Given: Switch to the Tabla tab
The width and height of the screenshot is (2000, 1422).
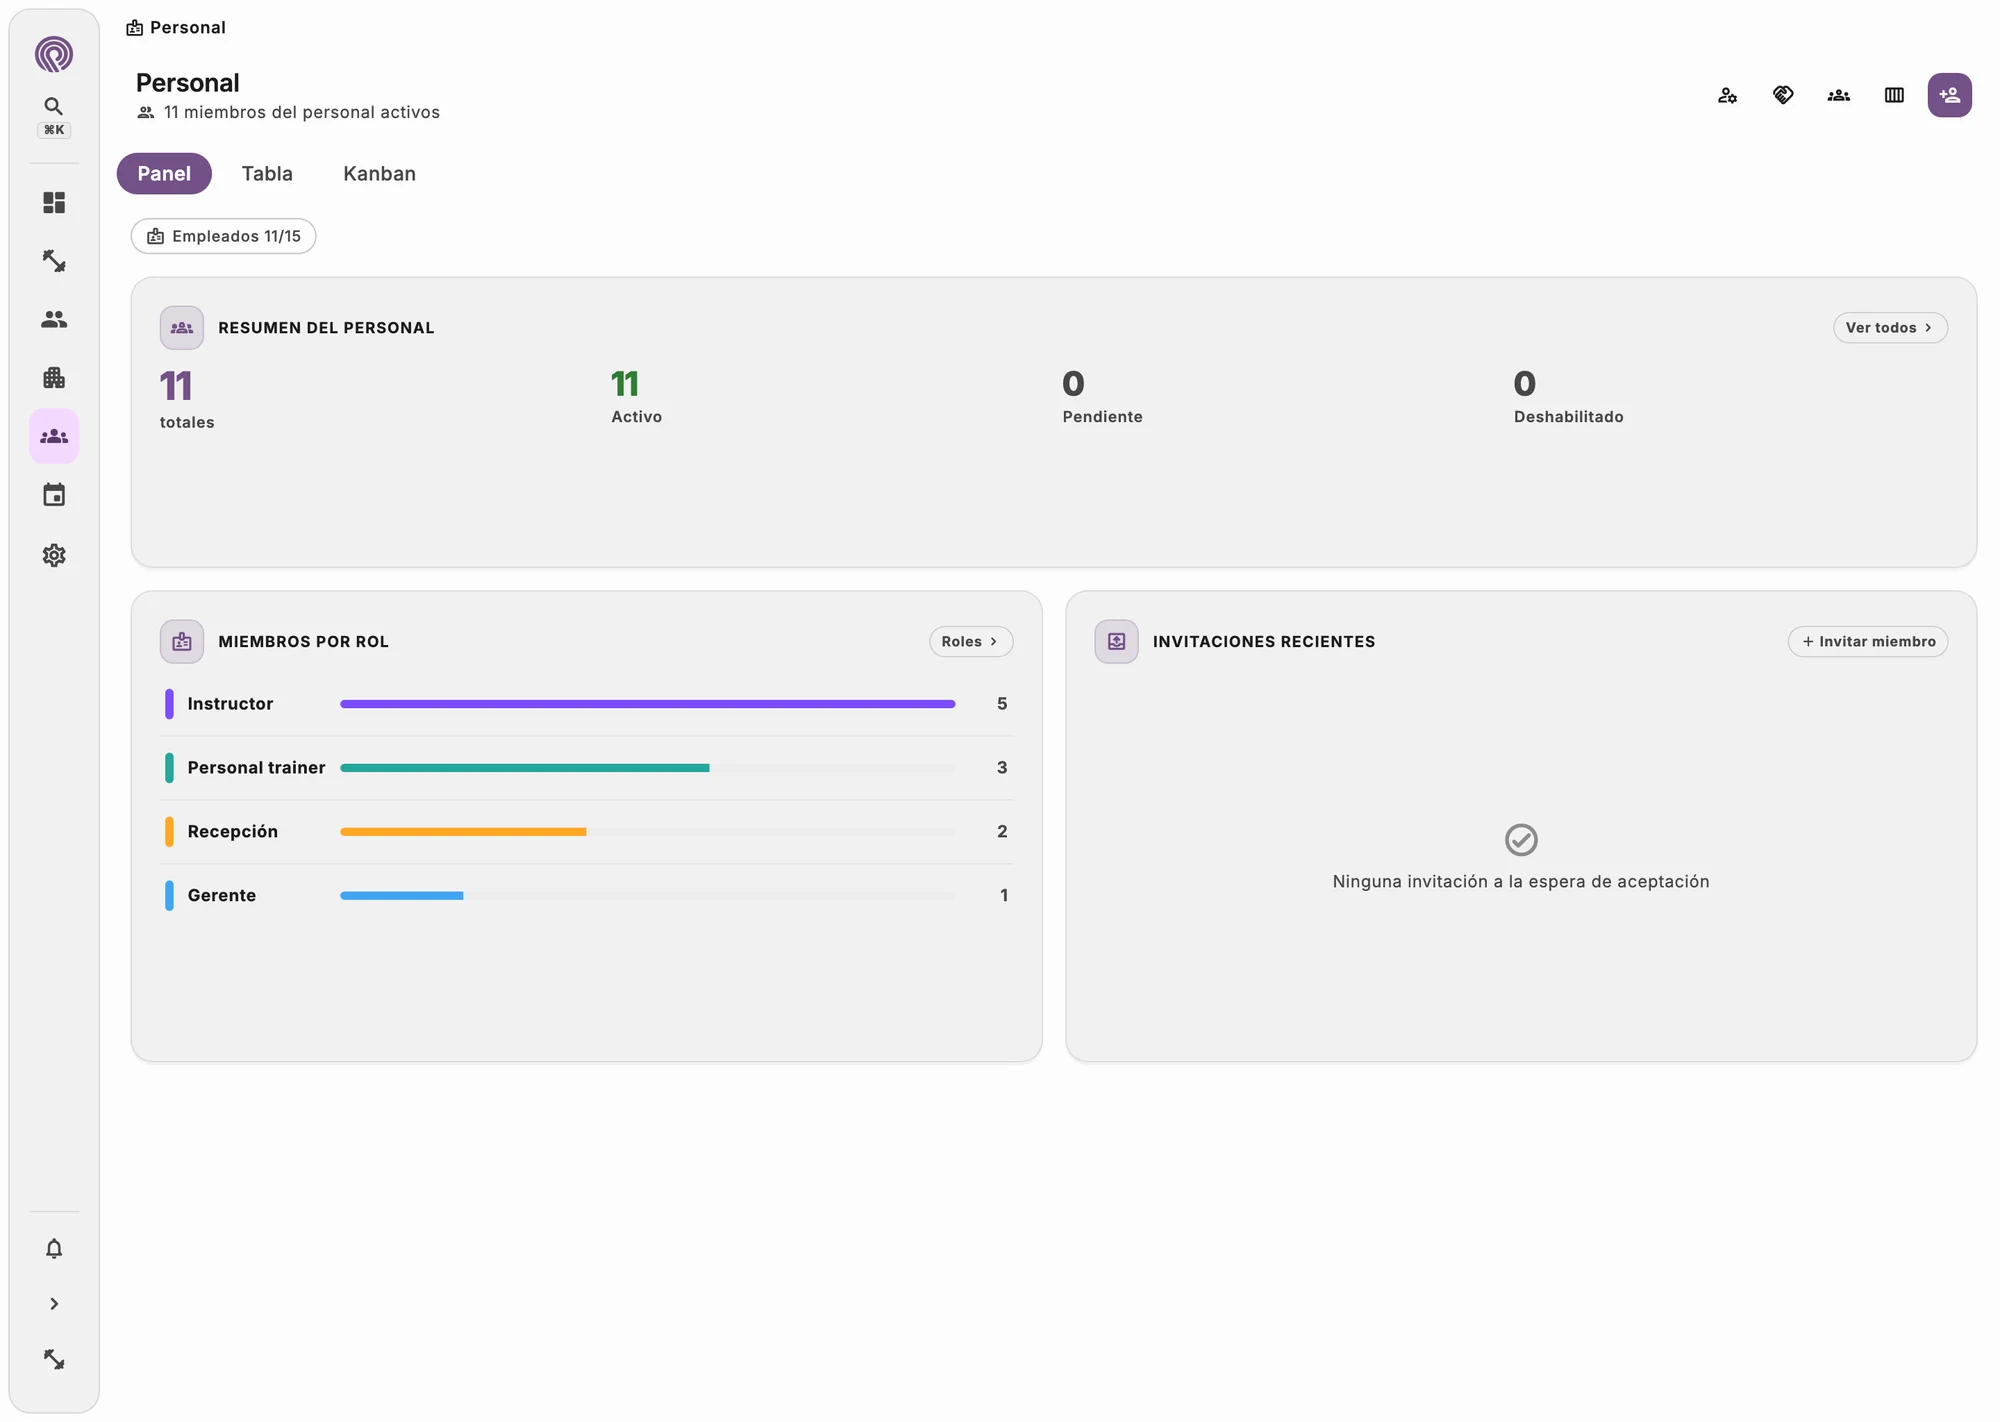Looking at the screenshot, I should 267,174.
